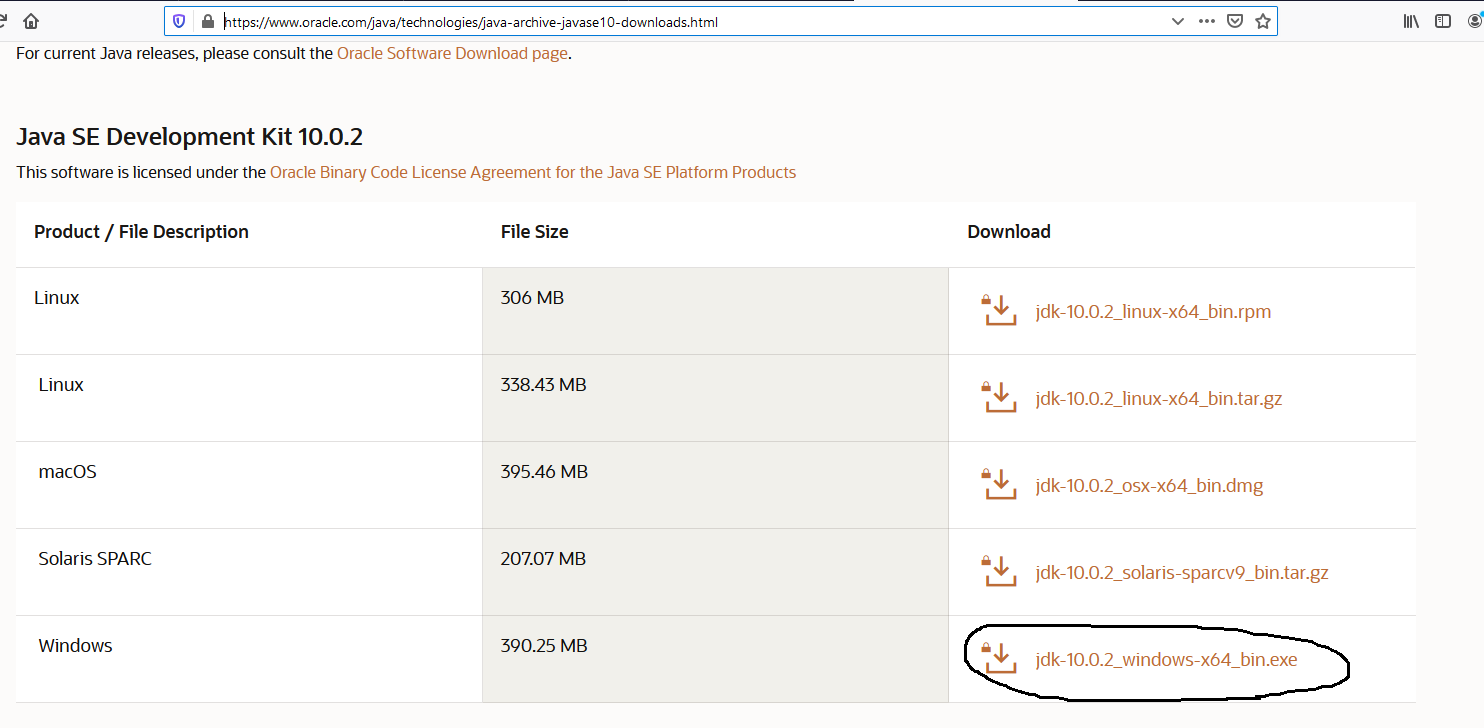Bookmark this page with star icon
This screenshot has height=728, width=1484.
(1263, 21)
